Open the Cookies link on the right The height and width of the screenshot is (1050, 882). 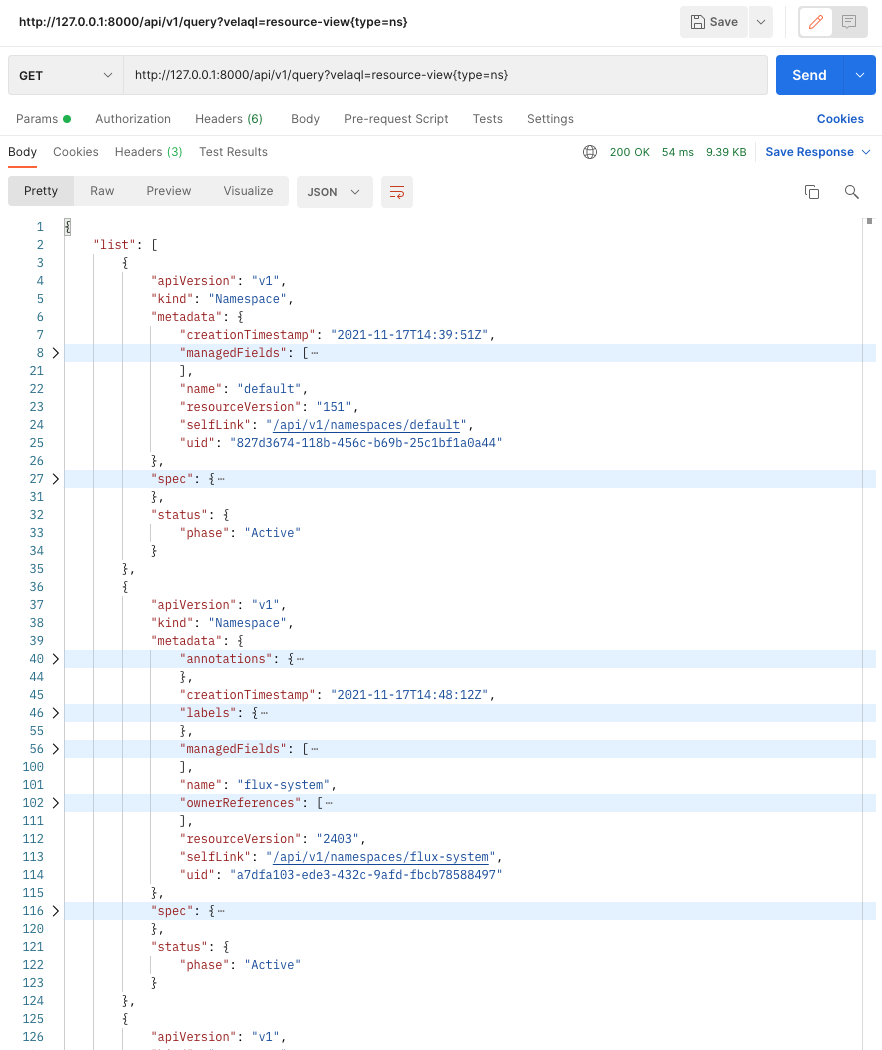click(840, 119)
